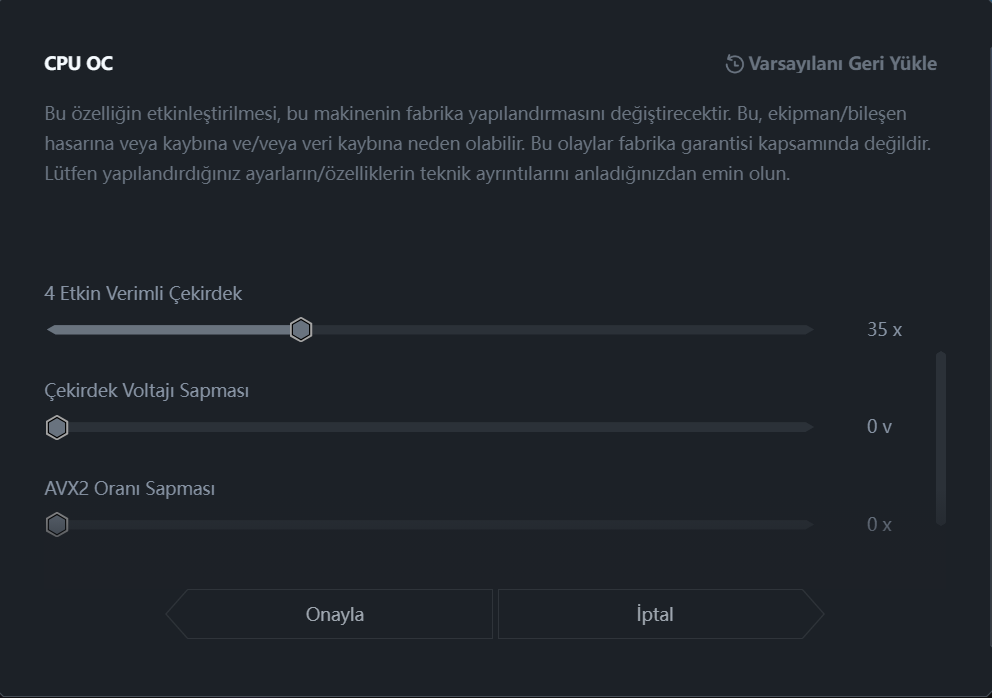
Task: Click the restore defaults clock-arrow icon
Action: click(734, 64)
